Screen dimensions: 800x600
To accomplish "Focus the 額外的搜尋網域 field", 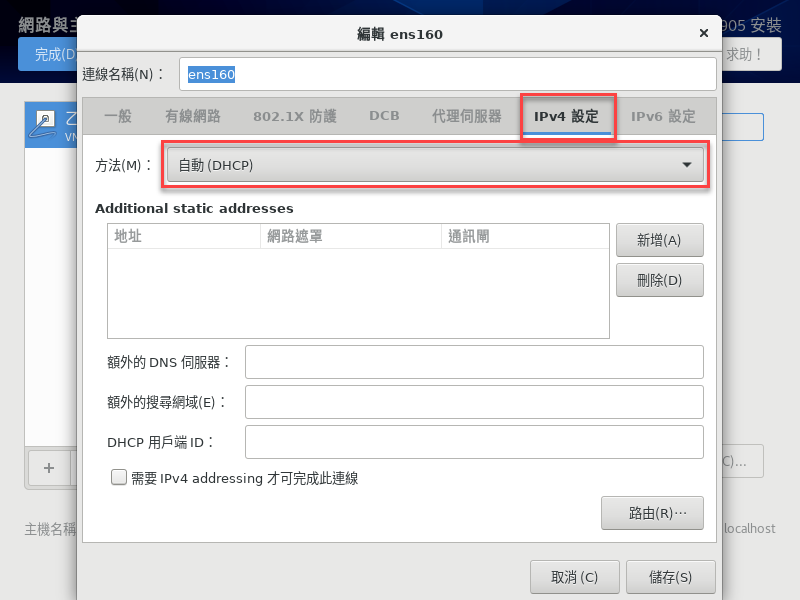I will (x=474, y=402).
